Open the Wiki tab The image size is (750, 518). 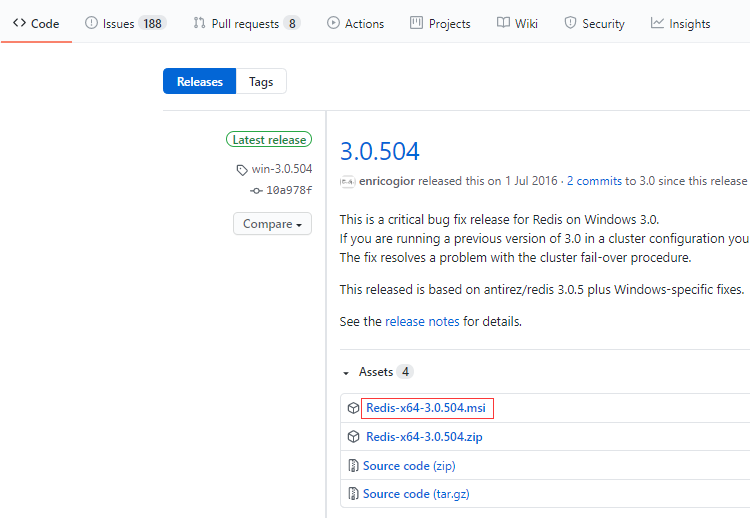coord(518,23)
